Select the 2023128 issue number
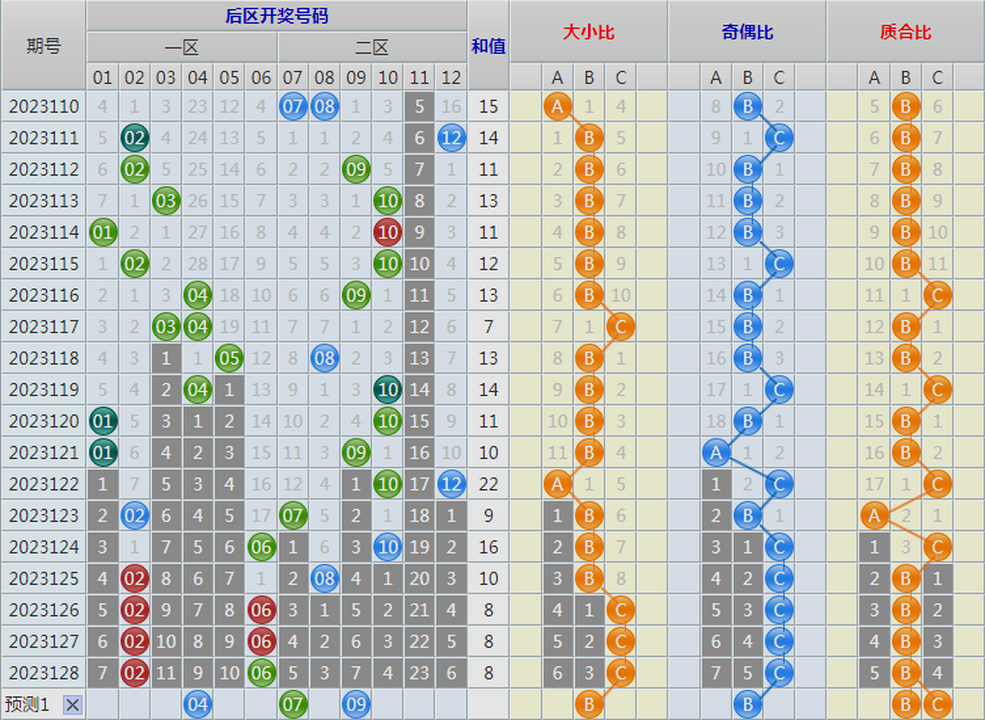Viewport: 985px width, 720px height. (44, 673)
